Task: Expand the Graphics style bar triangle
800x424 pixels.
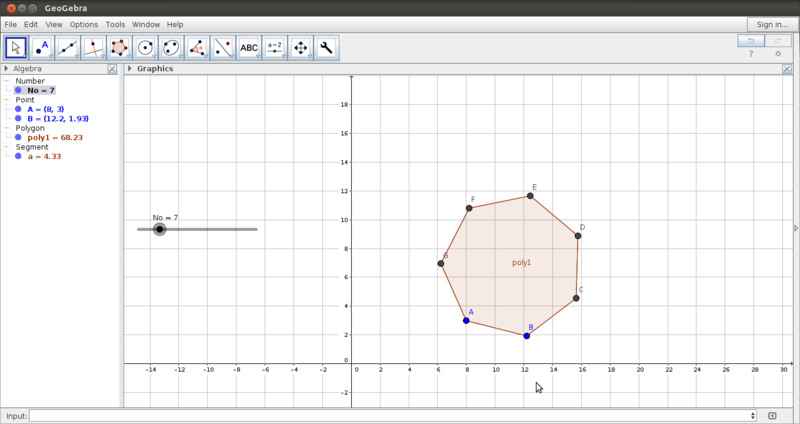Action: (x=130, y=68)
